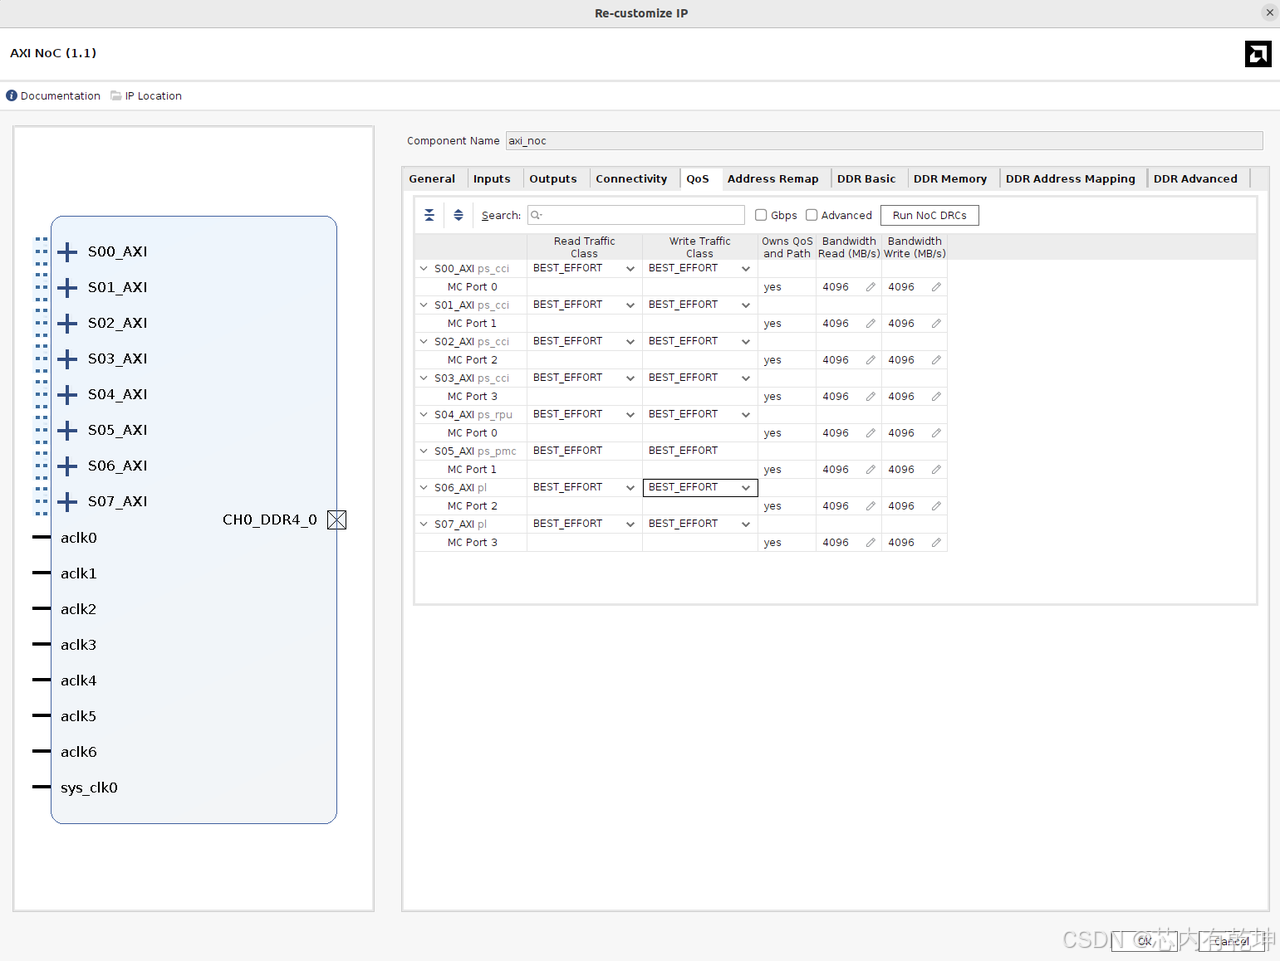Edit write bandwidth pencil for S07_AXI MC Port 3
Screen dimensions: 1280x961
coord(936,543)
